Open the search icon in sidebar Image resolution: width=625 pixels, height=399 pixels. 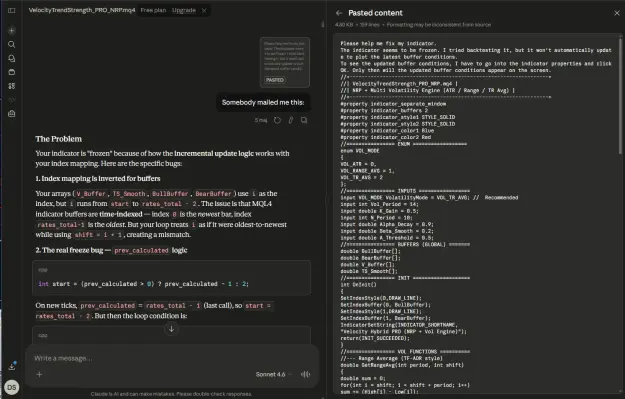pyautogui.click(x=12, y=44)
